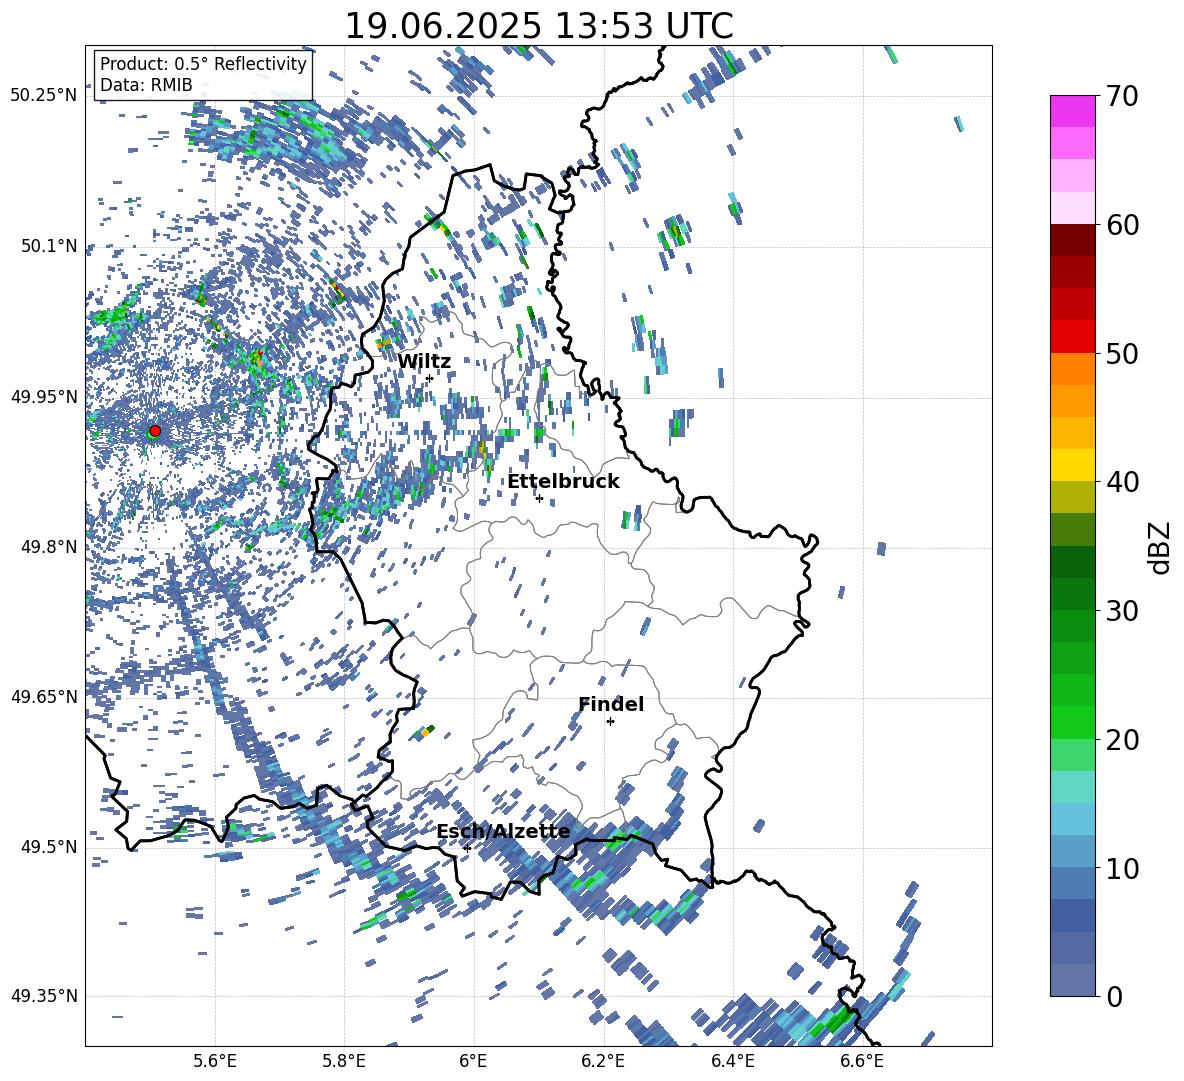Click the 50.25°N latitude label
Image resolution: width=1184 pixels, height=1081 pixels.
(x=44, y=96)
